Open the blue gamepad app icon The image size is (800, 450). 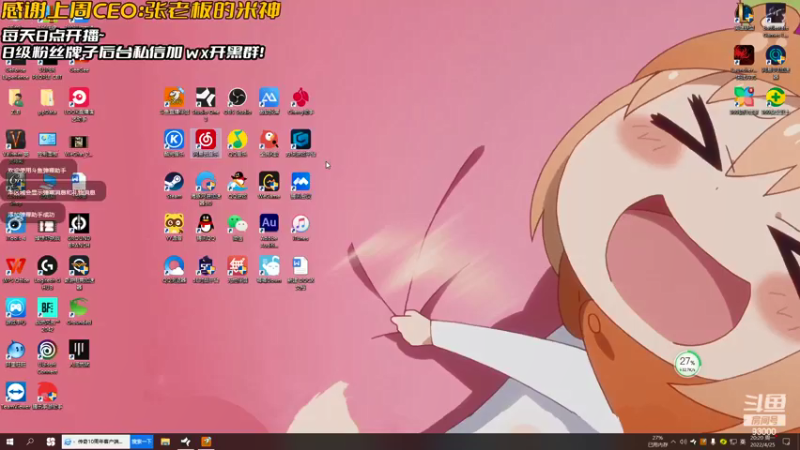(16, 308)
